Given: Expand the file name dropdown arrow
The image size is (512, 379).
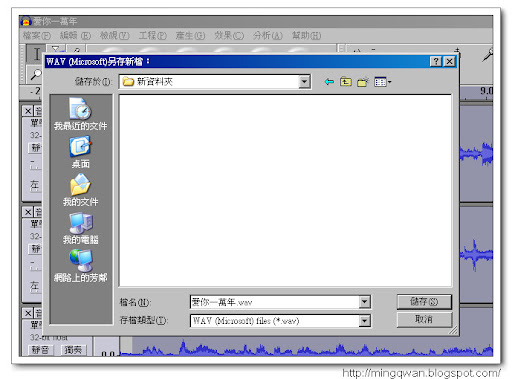Looking at the screenshot, I should (364, 302).
